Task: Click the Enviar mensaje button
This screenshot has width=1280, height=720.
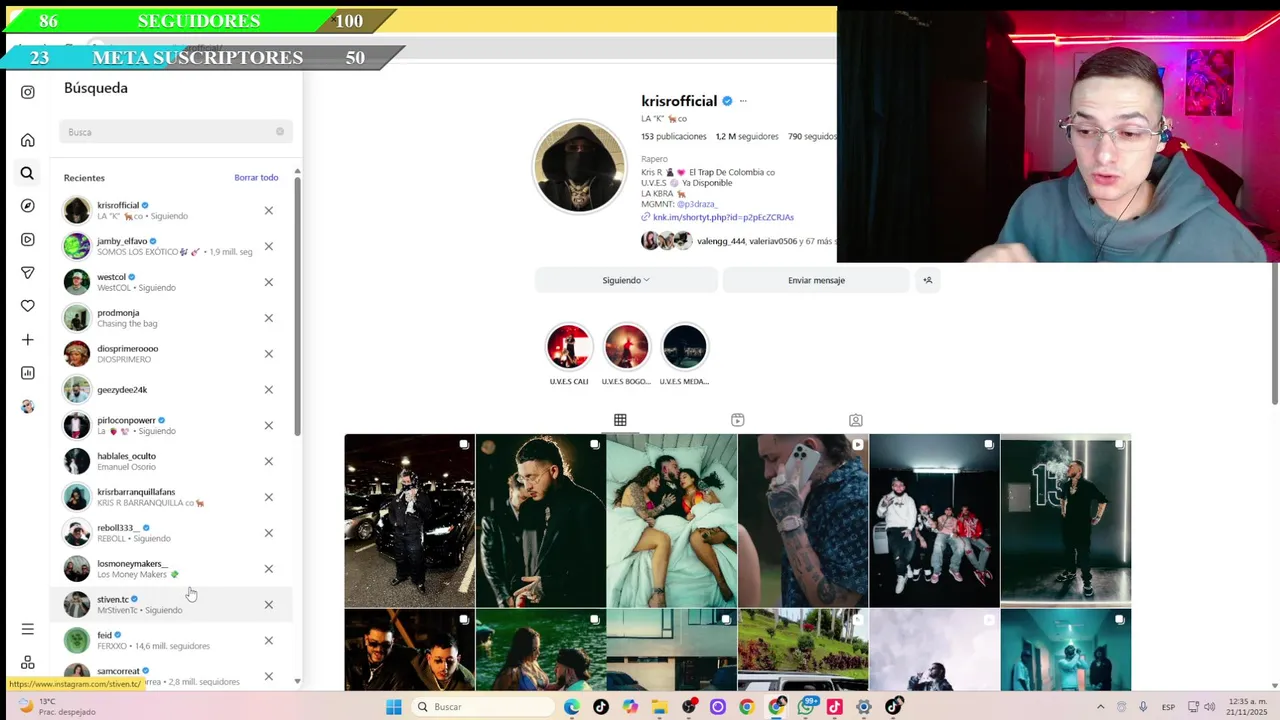Action: point(816,280)
